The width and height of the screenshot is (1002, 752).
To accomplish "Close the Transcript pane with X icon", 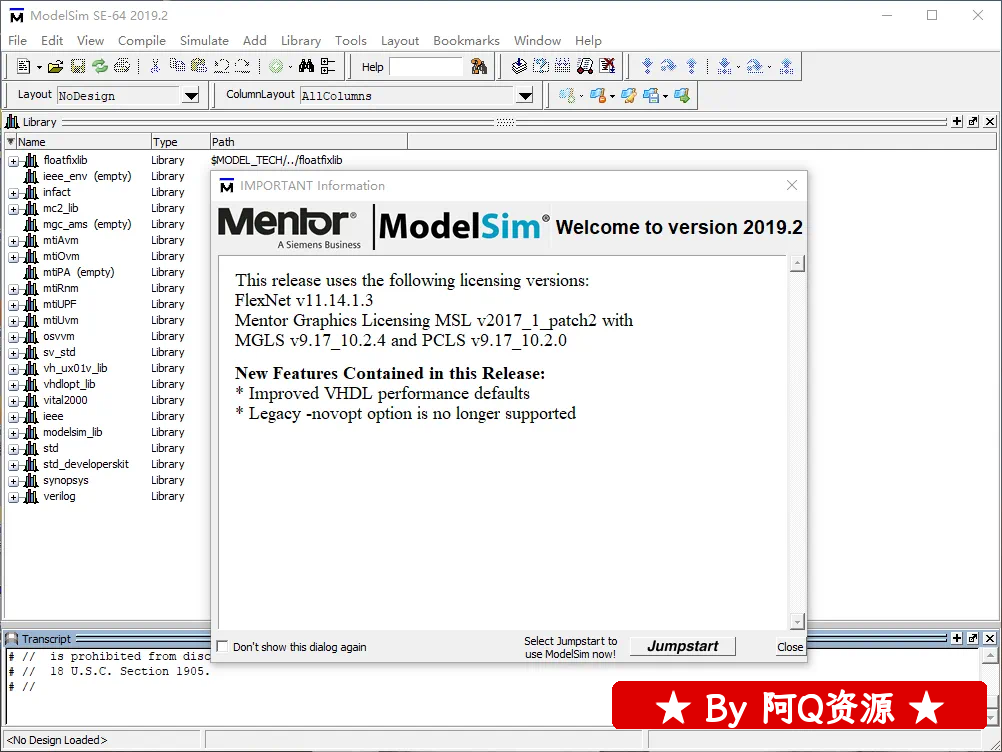I will 990,638.
